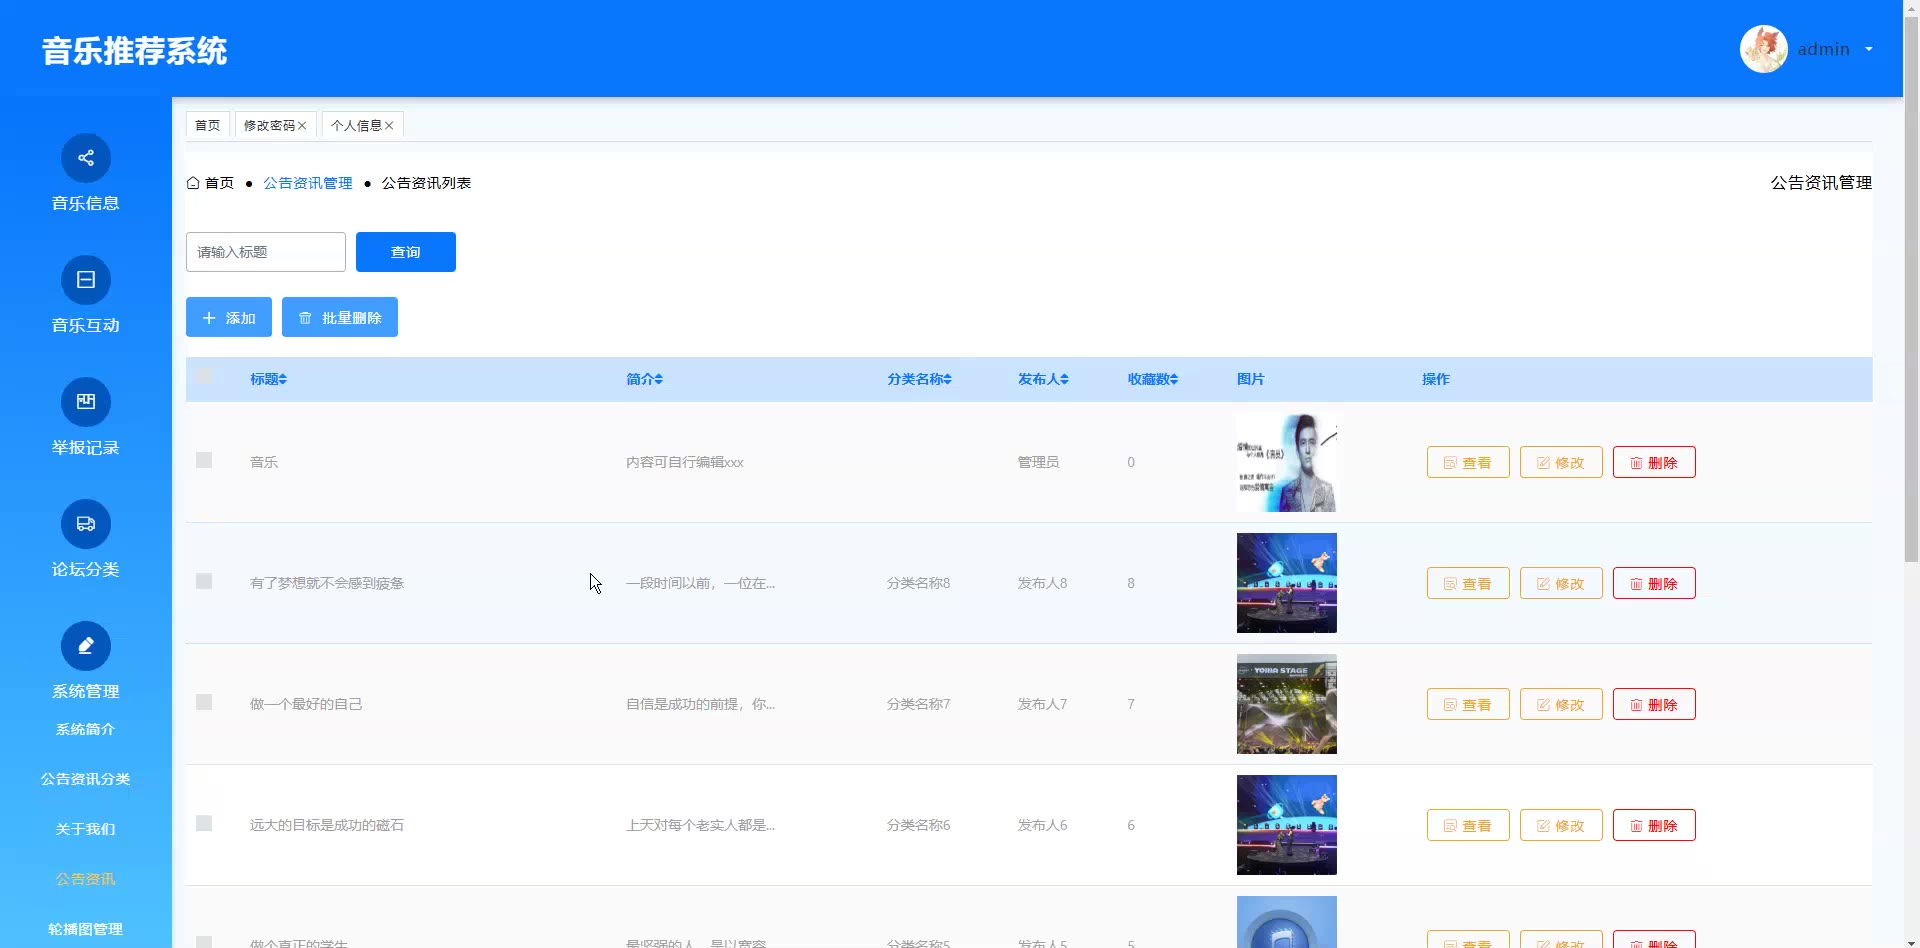The height and width of the screenshot is (948, 1920).
Task: Switch to the 首页 tab
Action: [x=208, y=126]
